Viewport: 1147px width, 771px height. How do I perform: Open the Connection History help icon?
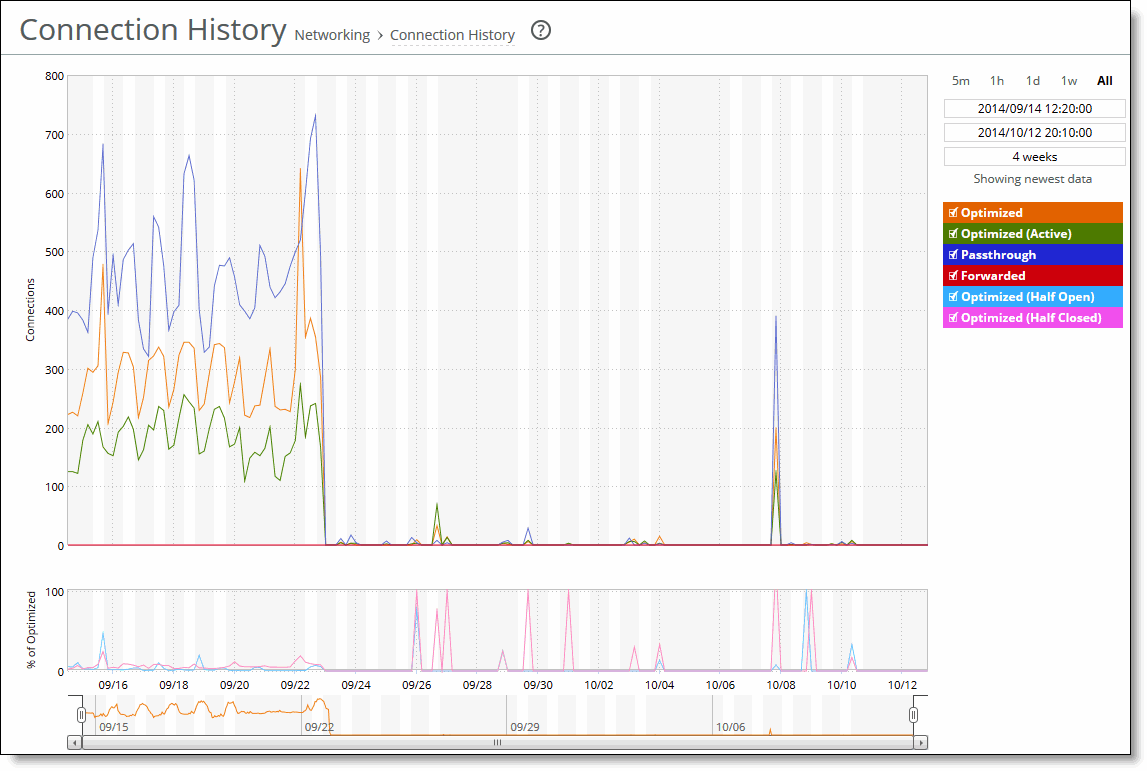542,31
